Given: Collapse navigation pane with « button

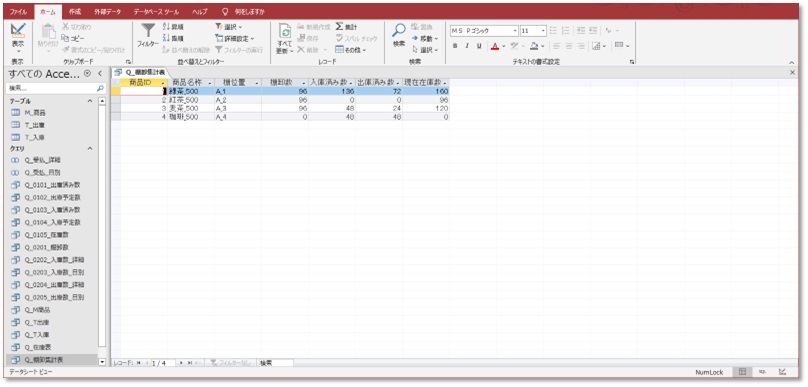Looking at the screenshot, I should [x=100, y=74].
